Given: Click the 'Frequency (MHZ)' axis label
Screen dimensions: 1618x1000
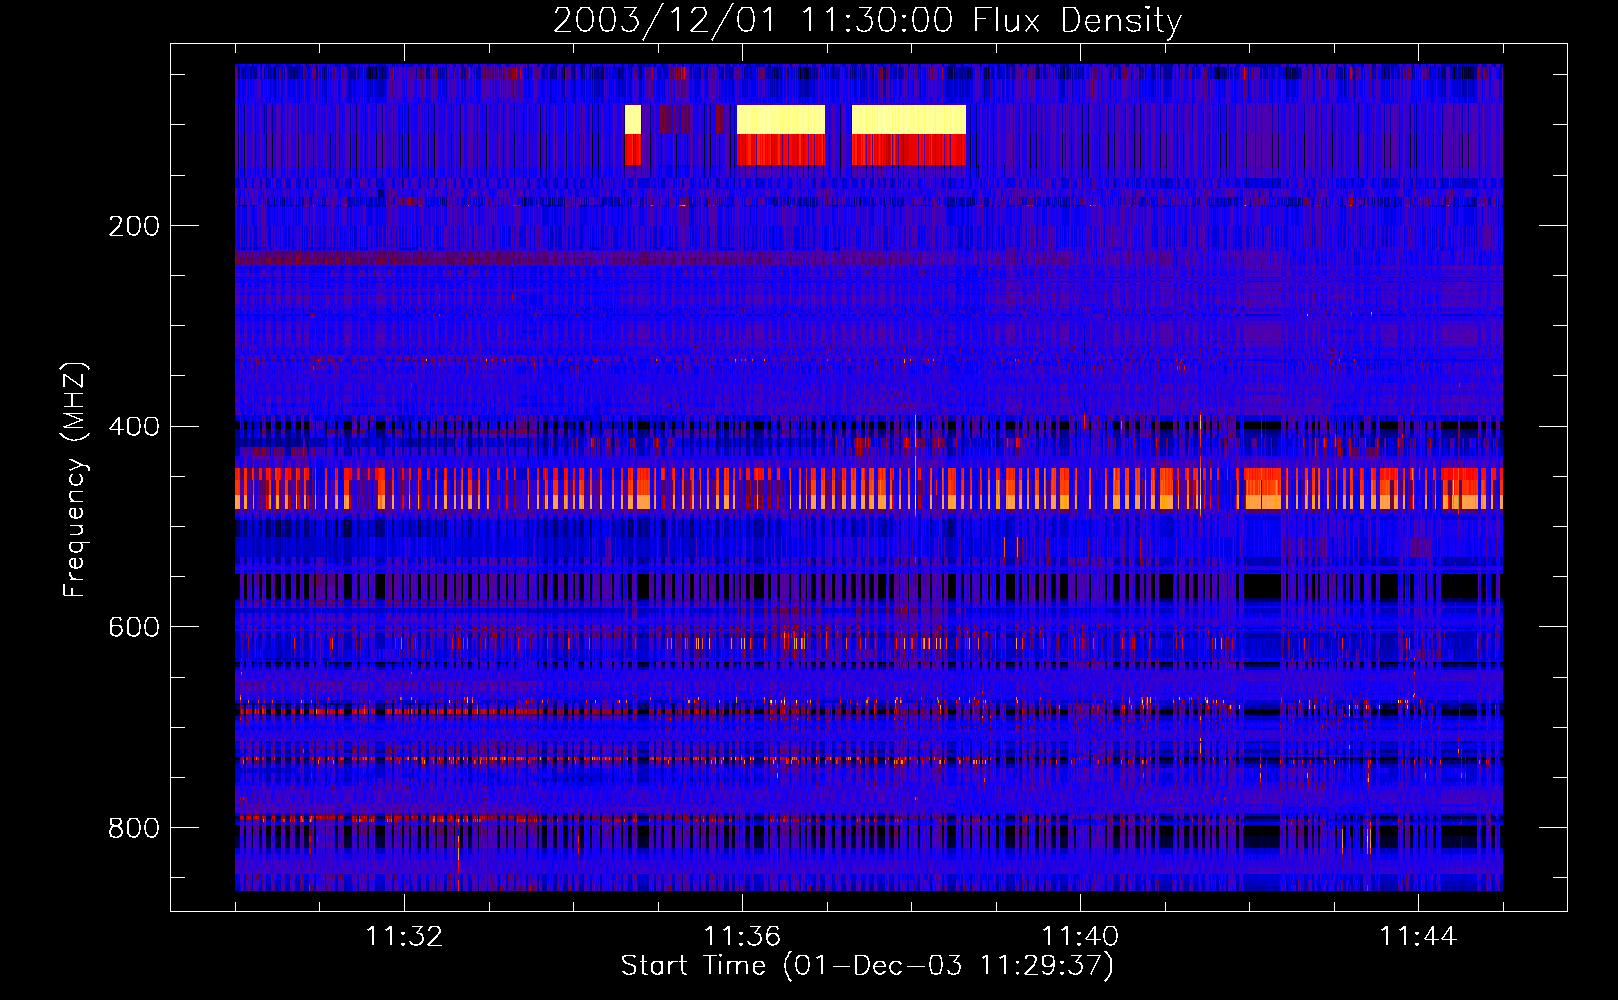Looking at the screenshot, I should (74, 479).
